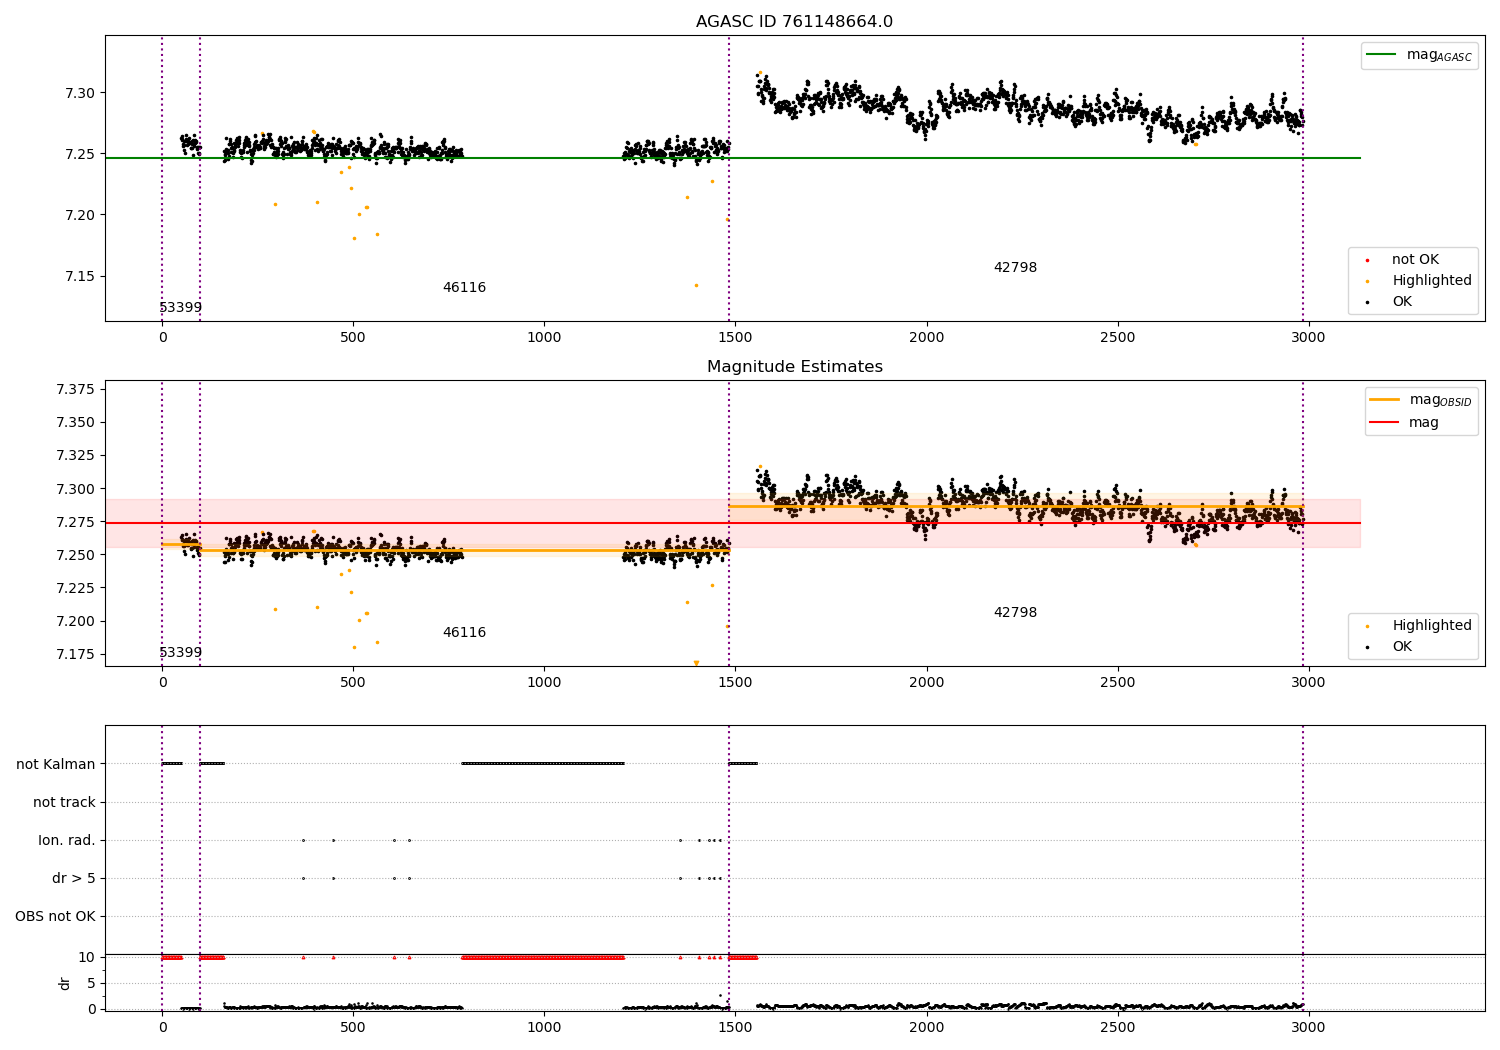Click the "not Kalman" row label
Image resolution: width=1500 pixels, height=1050 pixels.
(x=56, y=765)
